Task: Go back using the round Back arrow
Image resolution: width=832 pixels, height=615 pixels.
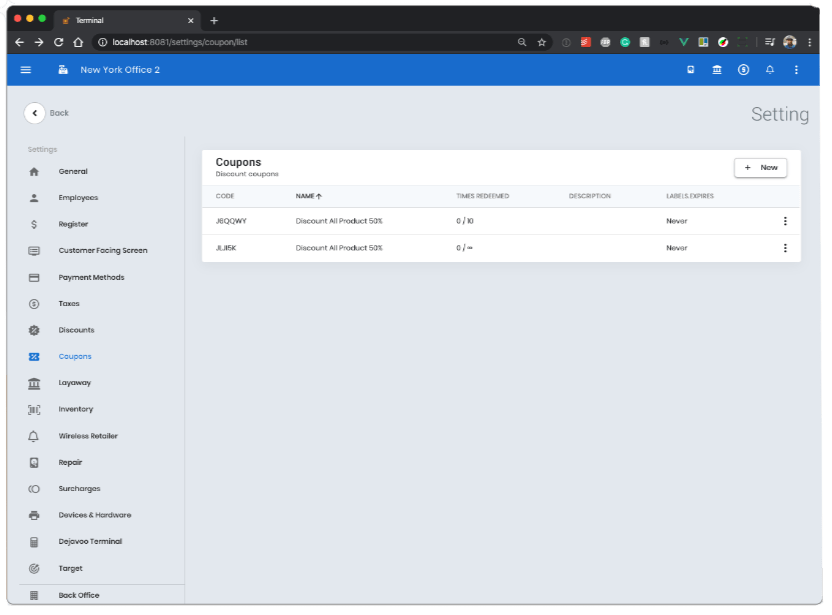Action: (x=34, y=113)
